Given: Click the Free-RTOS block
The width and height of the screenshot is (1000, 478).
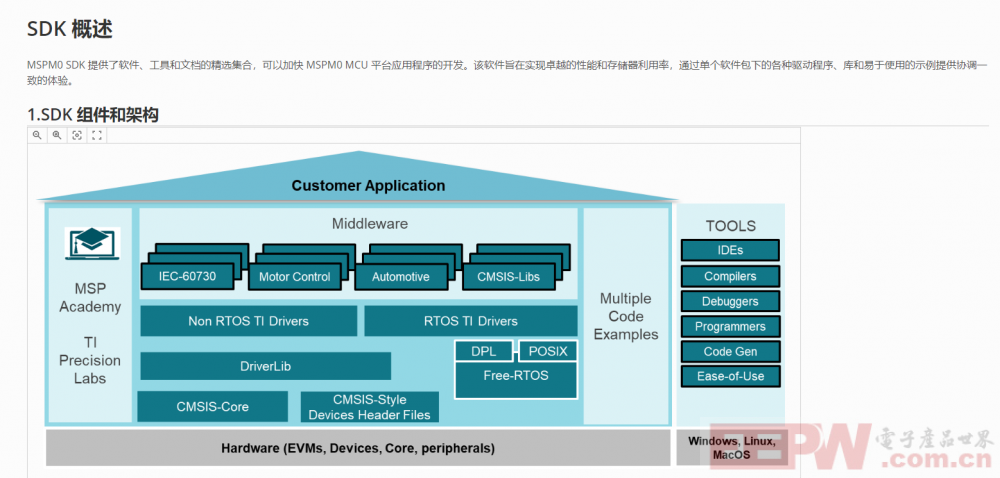Looking at the screenshot, I should 516,380.
